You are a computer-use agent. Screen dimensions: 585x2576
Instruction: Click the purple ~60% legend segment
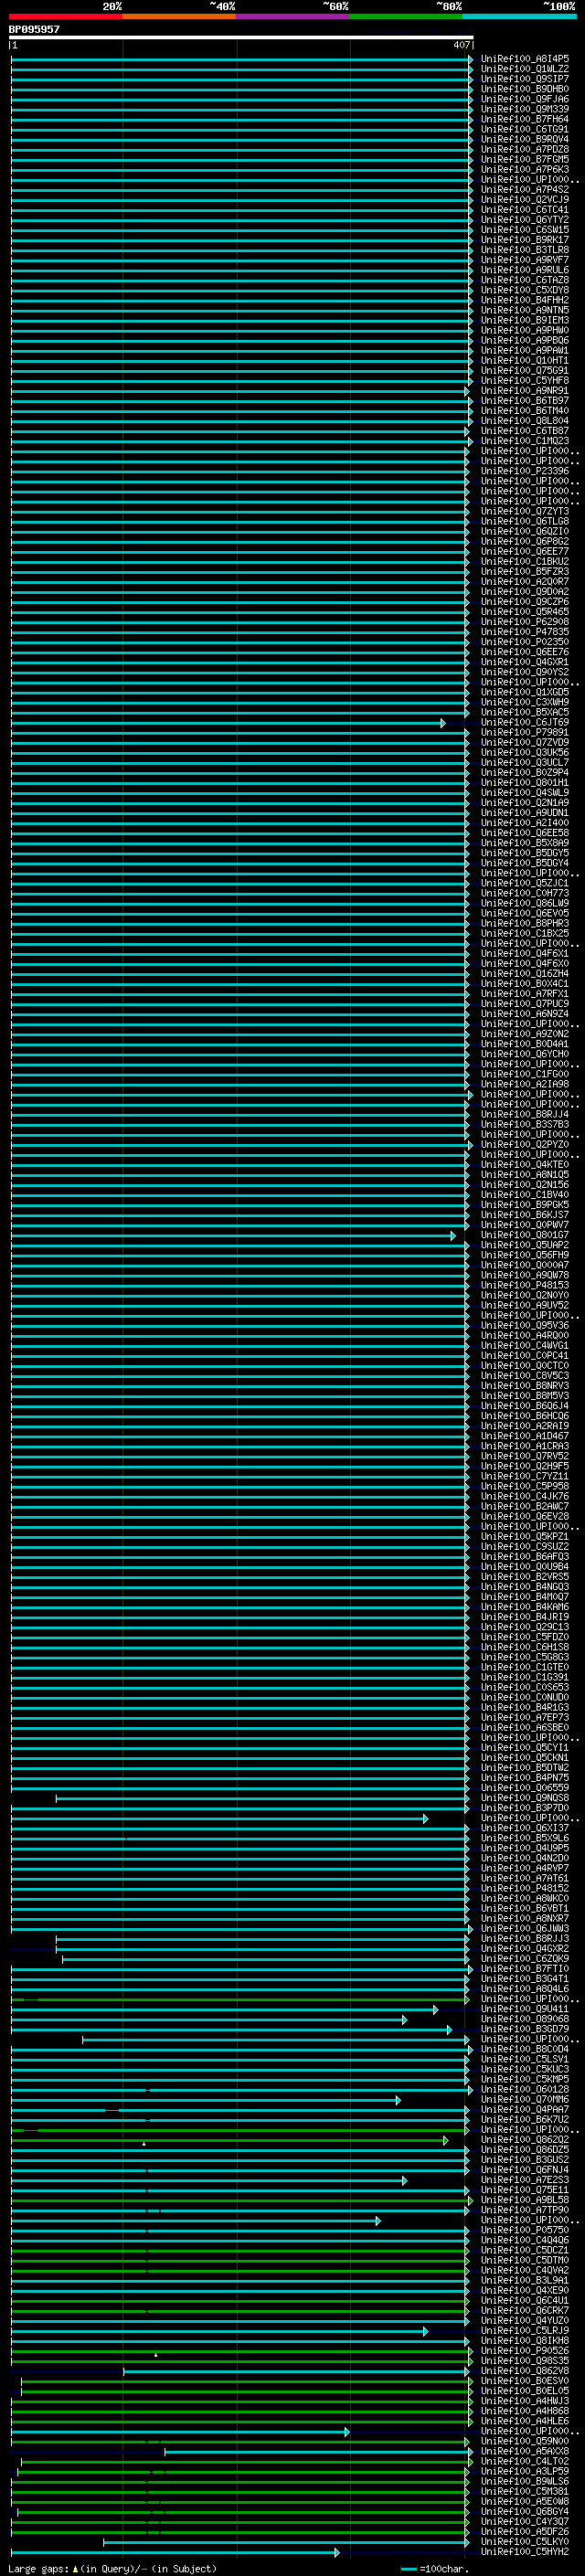[293, 16]
